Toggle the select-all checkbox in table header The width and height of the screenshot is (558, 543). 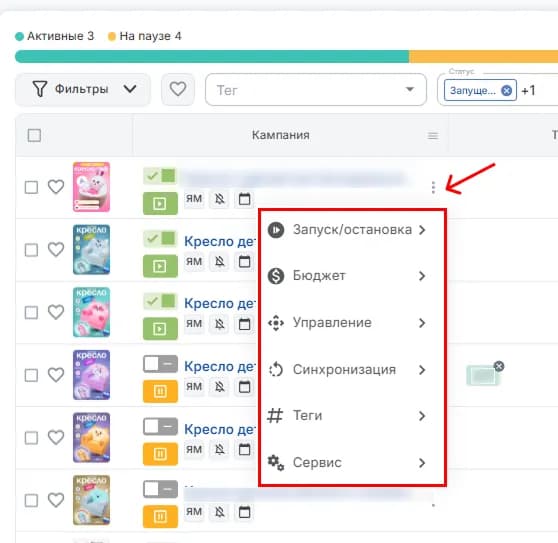point(34,135)
